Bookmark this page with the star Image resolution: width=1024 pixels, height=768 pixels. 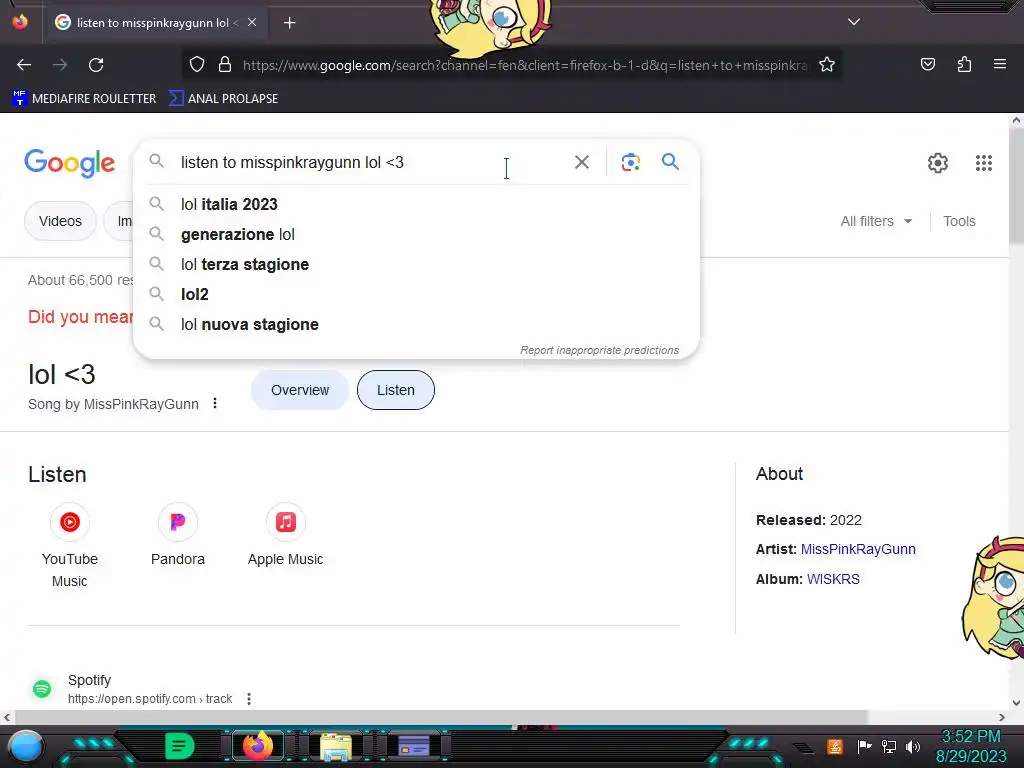[827, 64]
